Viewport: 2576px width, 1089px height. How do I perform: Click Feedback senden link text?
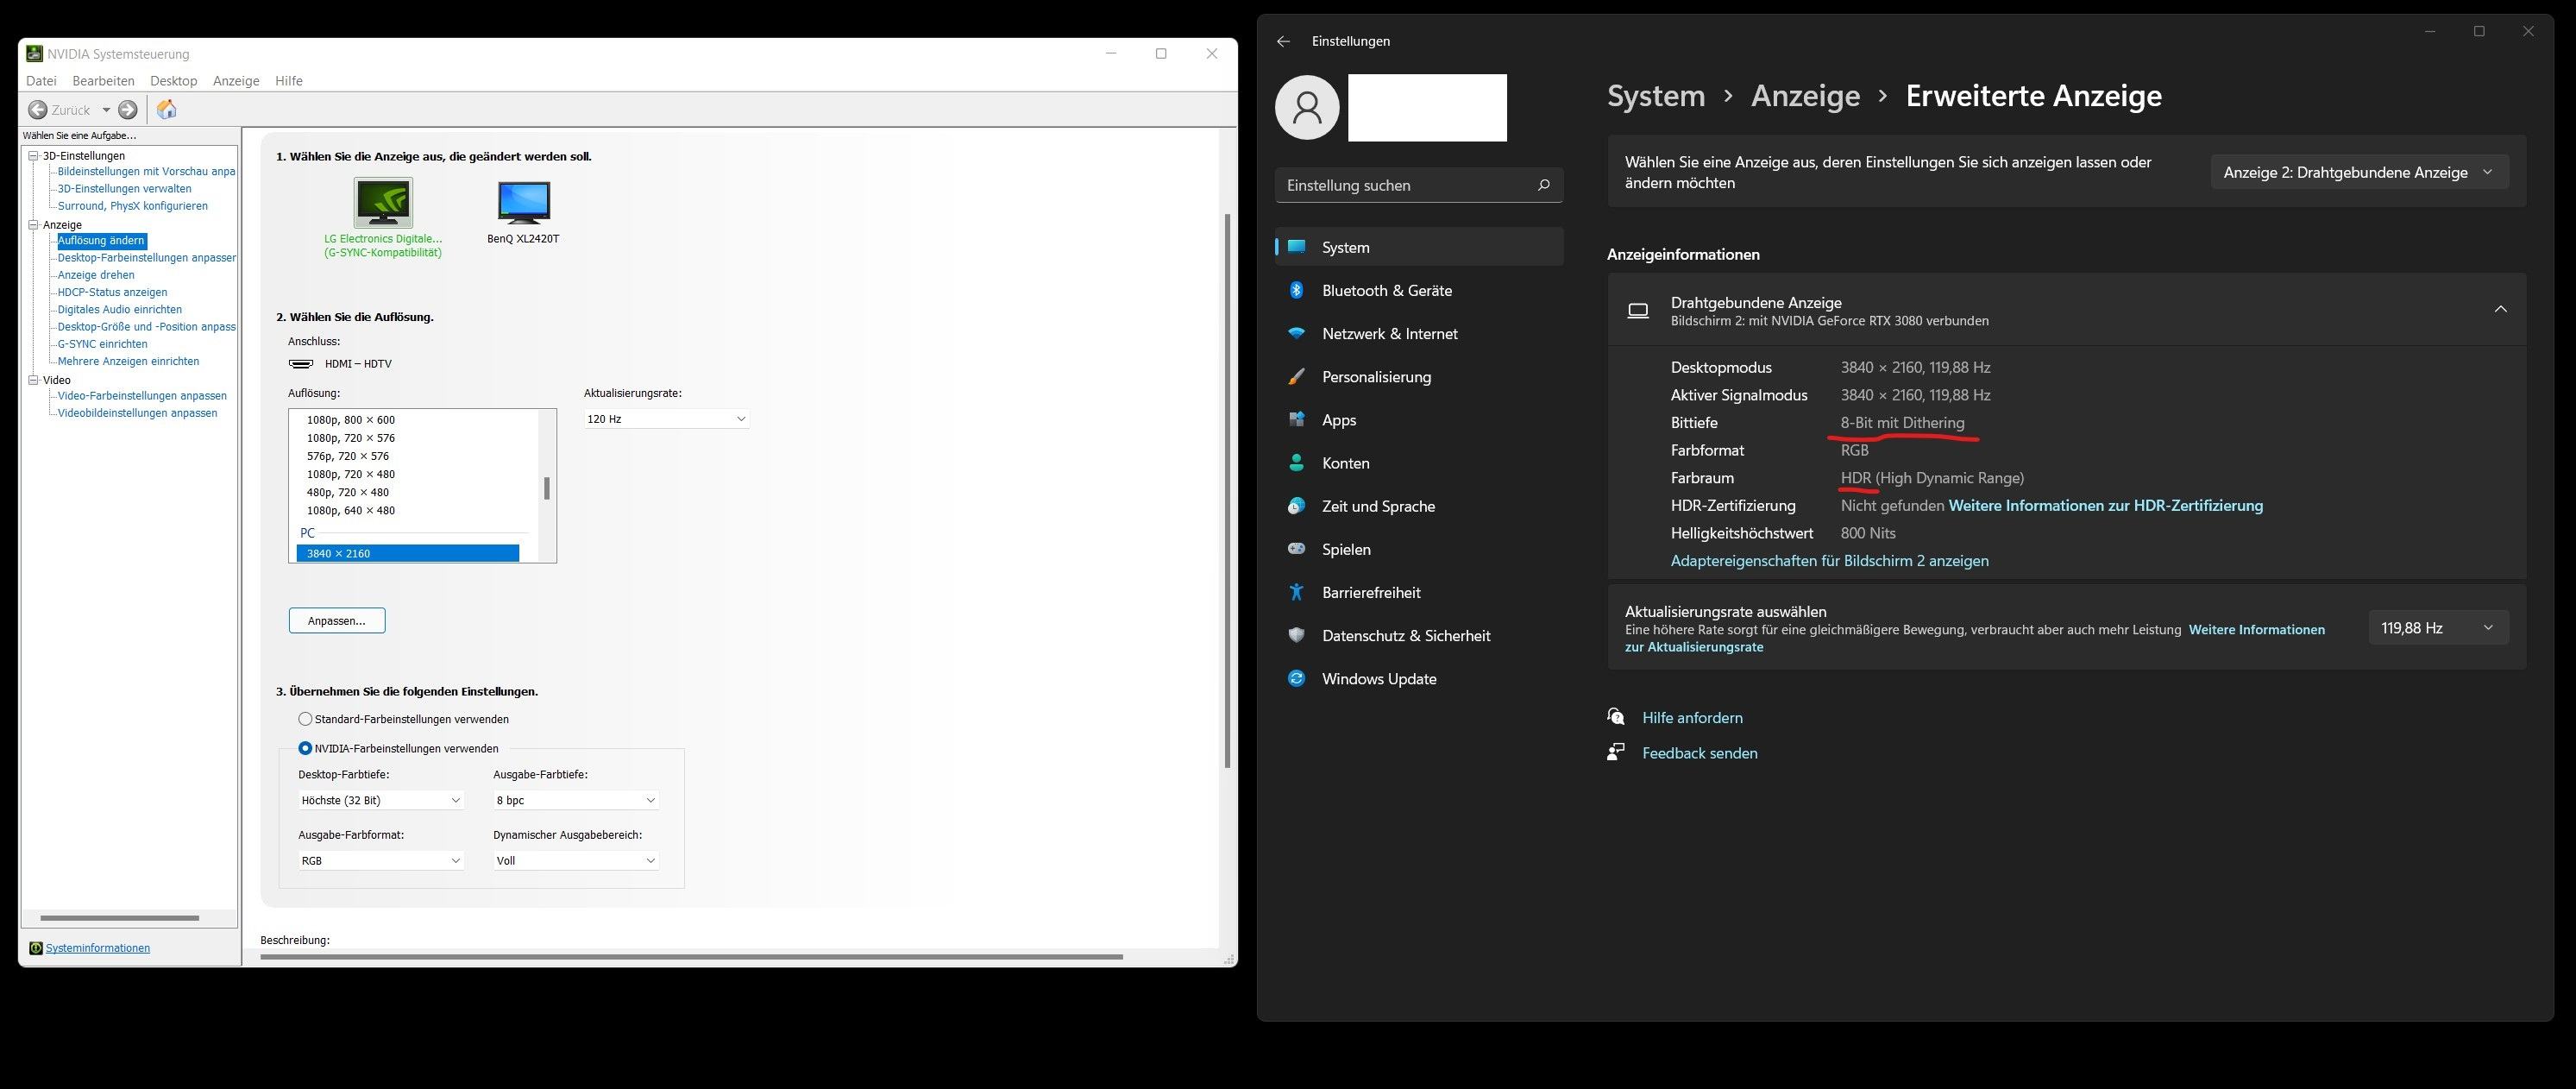1699,753
